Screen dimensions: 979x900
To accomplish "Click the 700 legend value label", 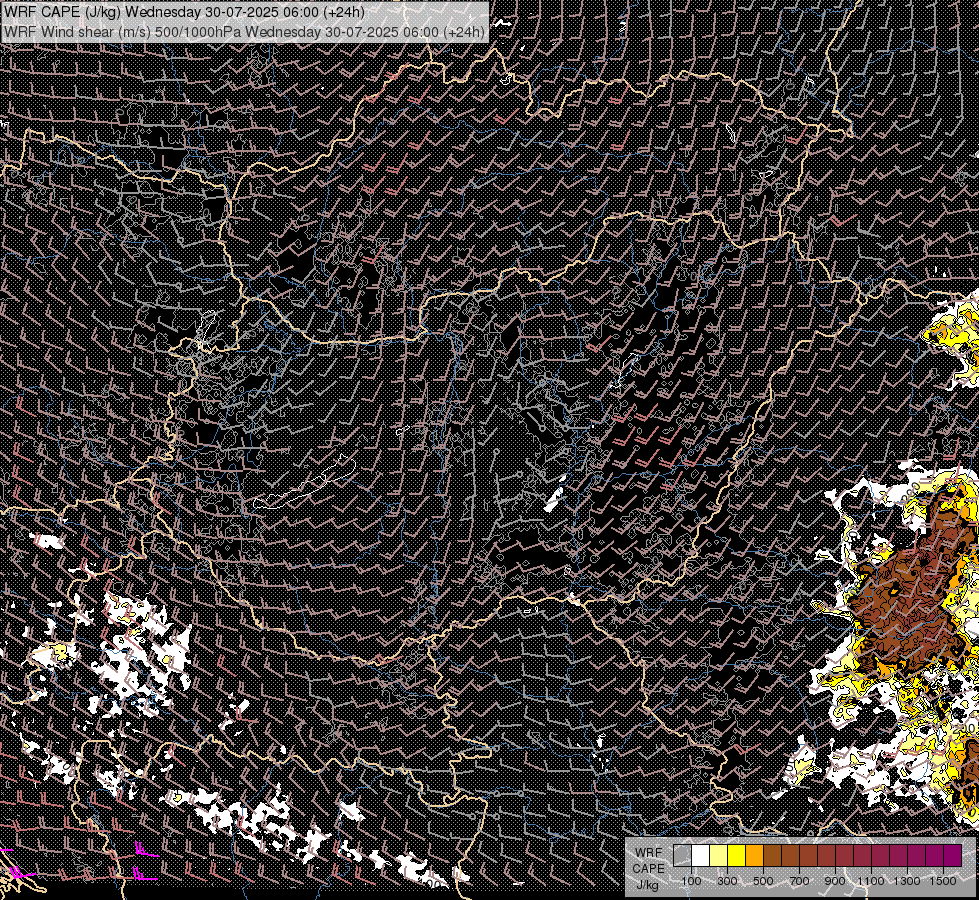I will click(x=799, y=881).
